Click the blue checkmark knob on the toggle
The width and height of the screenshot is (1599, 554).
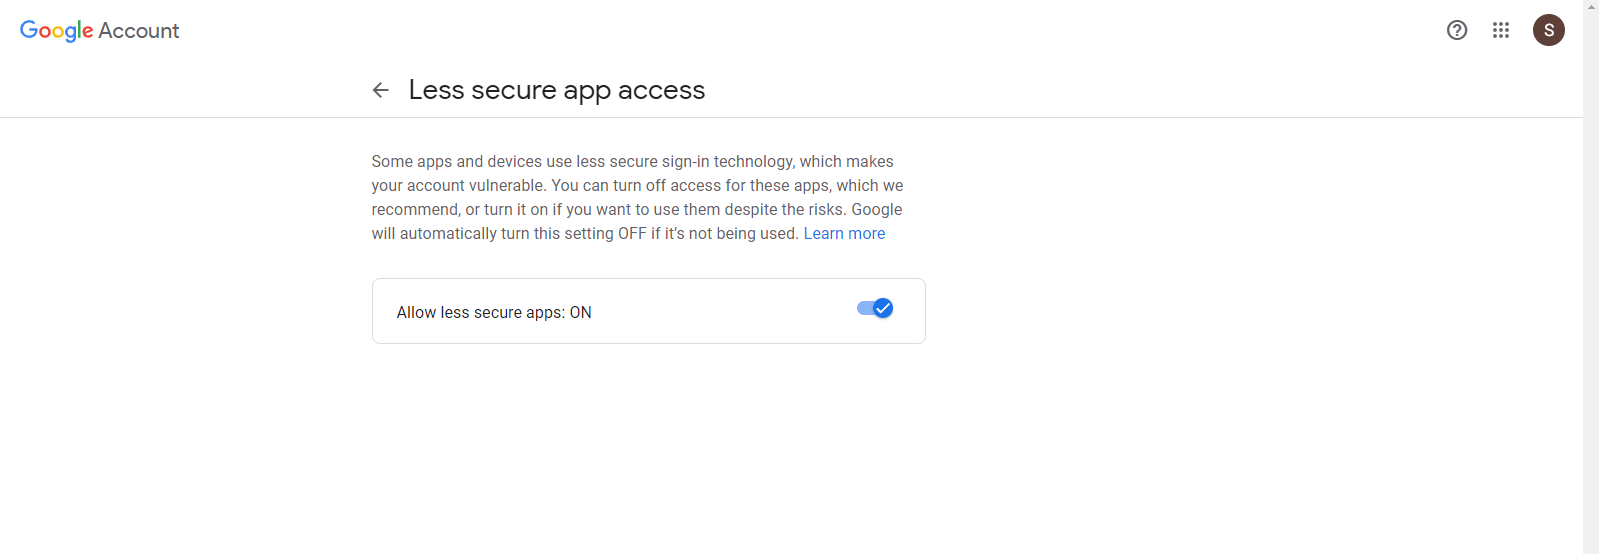(883, 308)
